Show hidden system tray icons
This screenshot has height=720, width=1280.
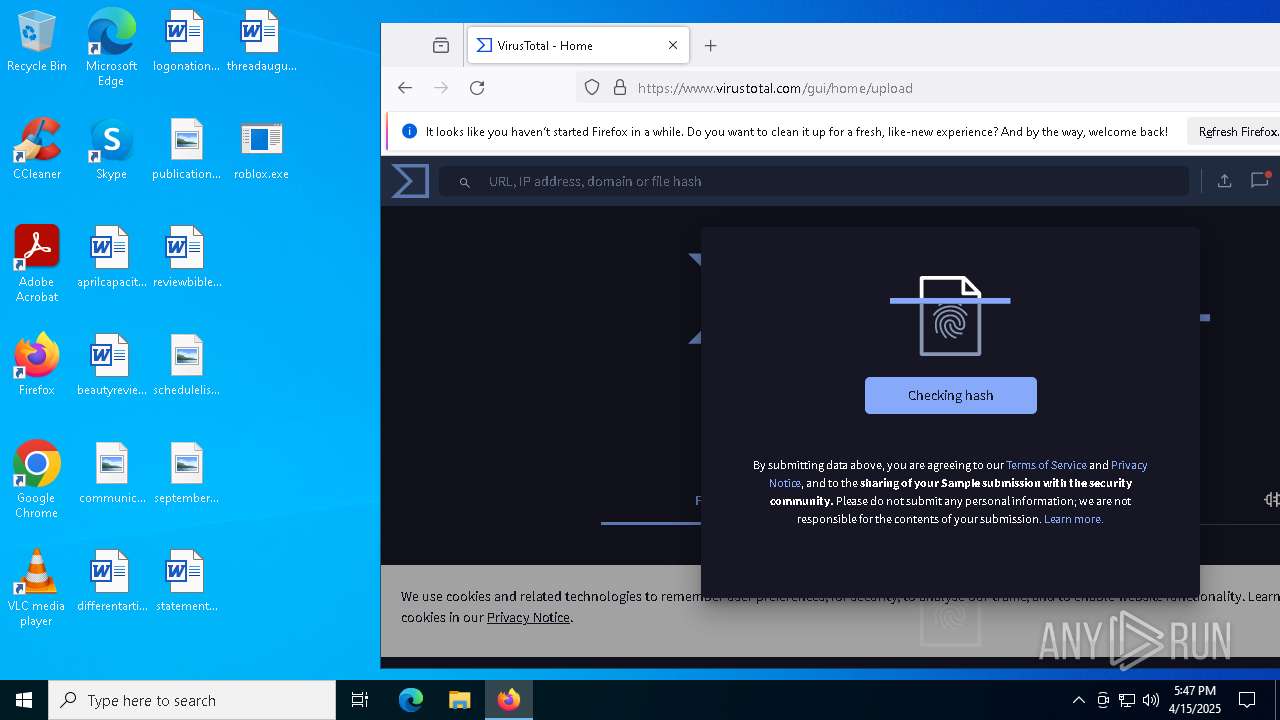pos(1078,700)
